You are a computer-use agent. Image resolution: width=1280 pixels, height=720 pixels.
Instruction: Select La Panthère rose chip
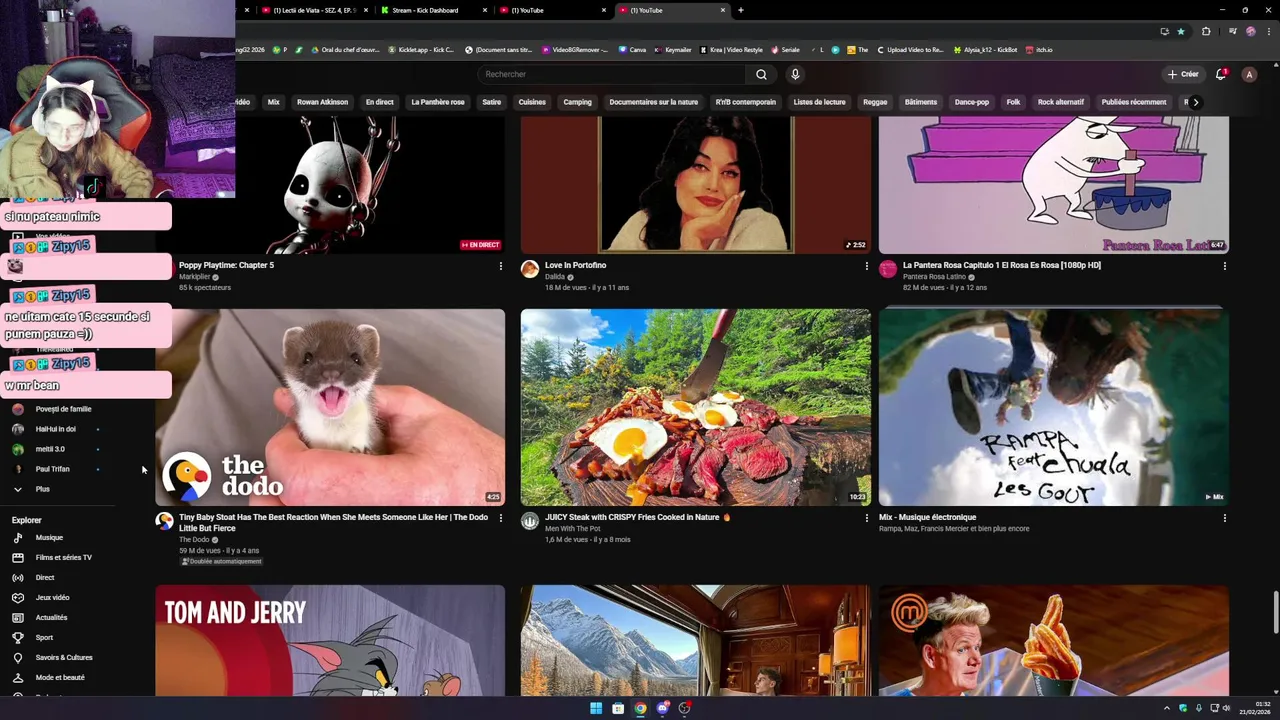coord(438,102)
